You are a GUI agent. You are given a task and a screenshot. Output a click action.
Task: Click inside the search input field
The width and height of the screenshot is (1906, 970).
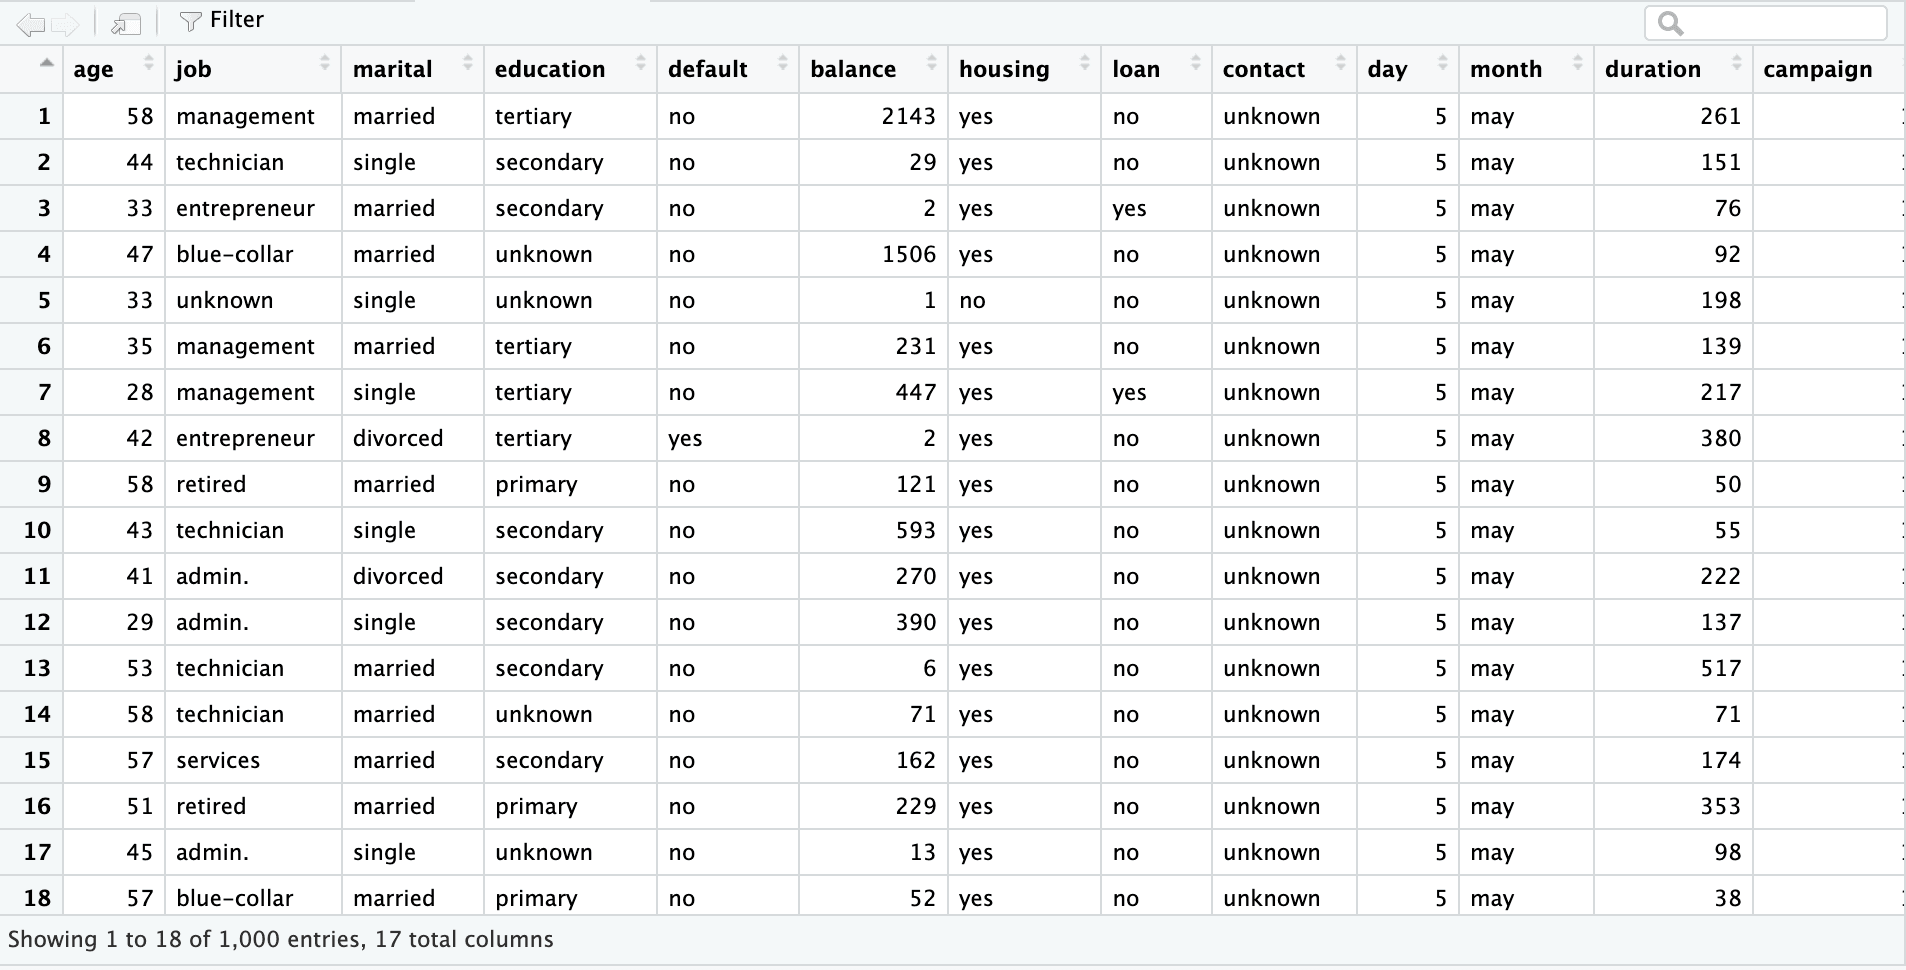[1790, 22]
